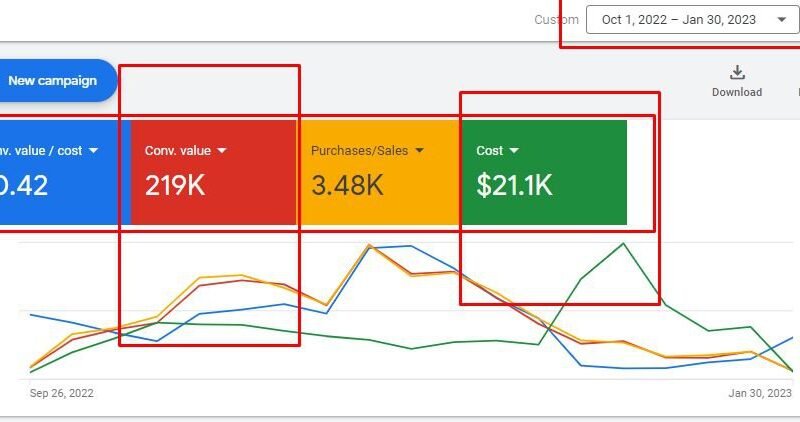Expand the Conv. value metric dropdown arrow
This screenshot has width=800, height=422.
(x=222, y=151)
